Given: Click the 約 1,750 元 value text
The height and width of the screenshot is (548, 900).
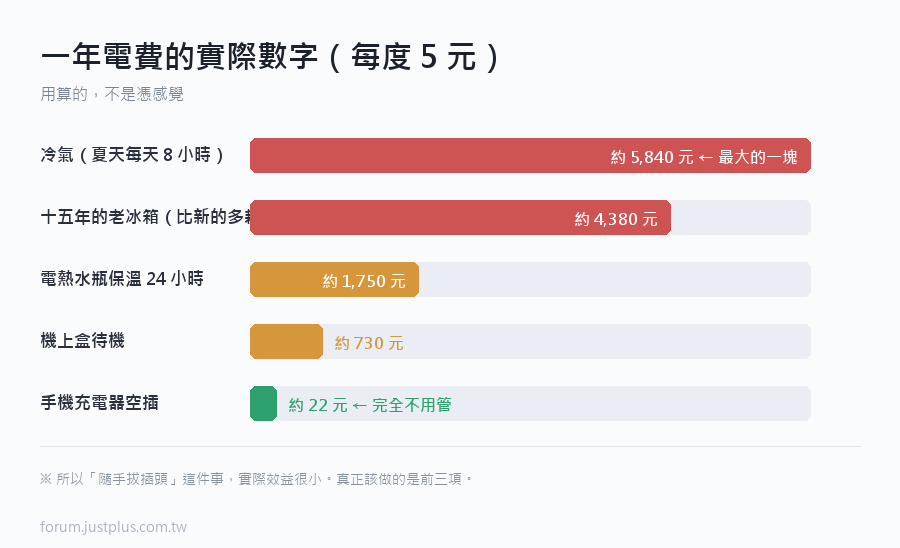Looking at the screenshot, I should click(x=364, y=281).
